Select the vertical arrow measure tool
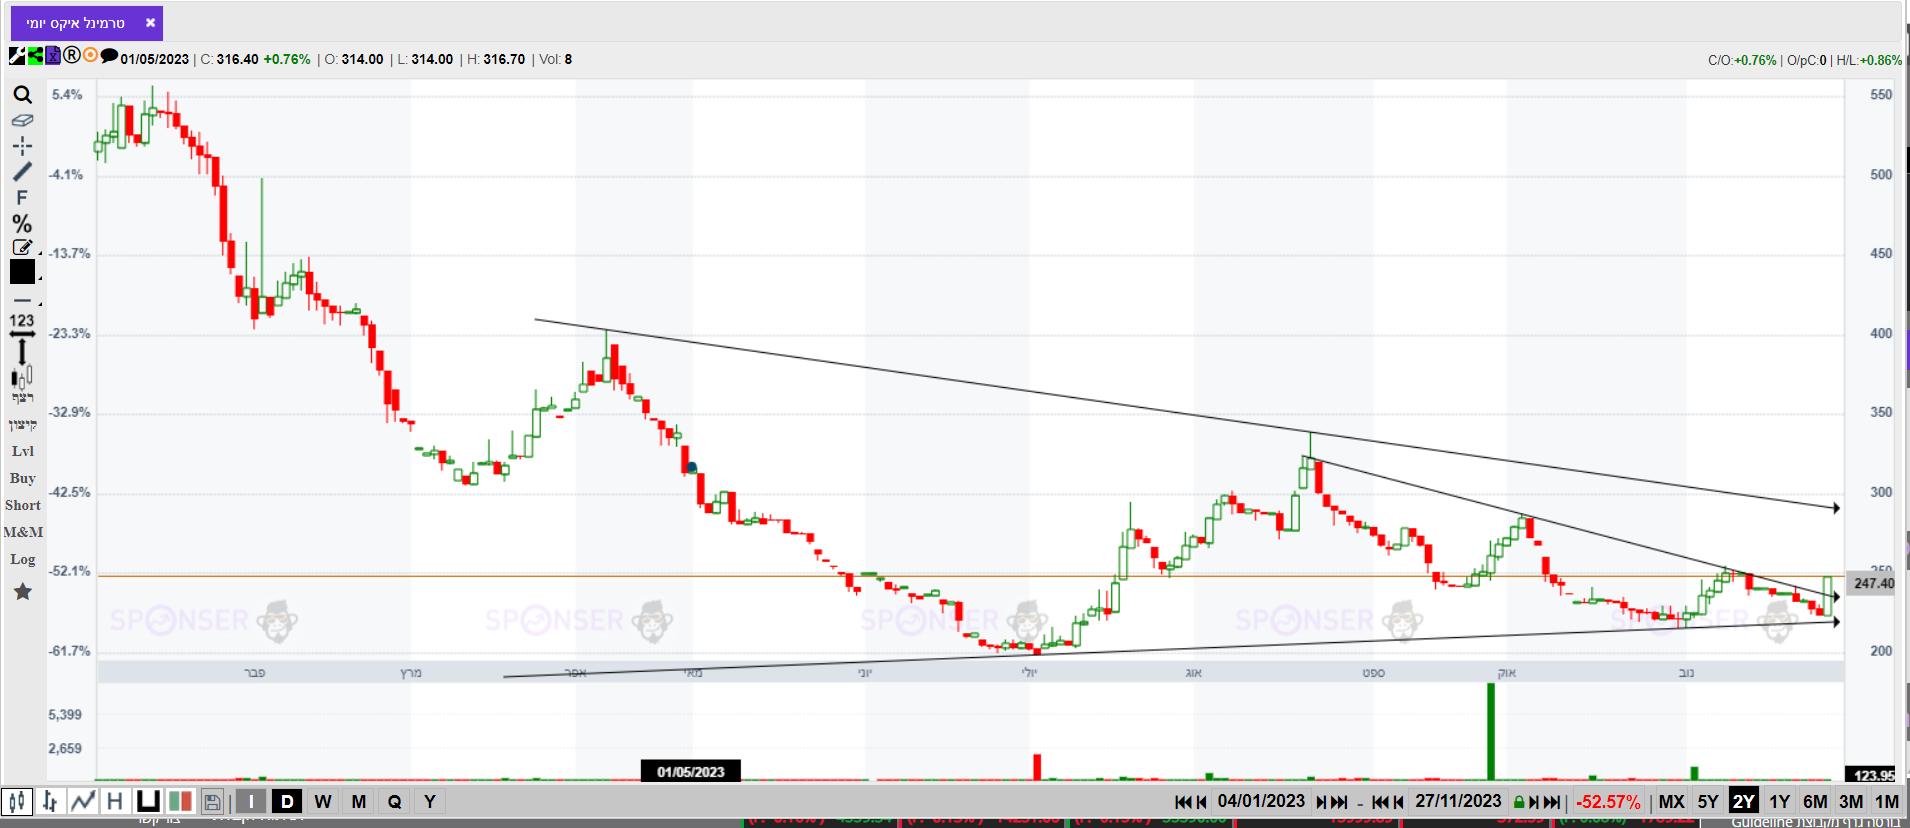This screenshot has width=1910, height=828. (22, 351)
